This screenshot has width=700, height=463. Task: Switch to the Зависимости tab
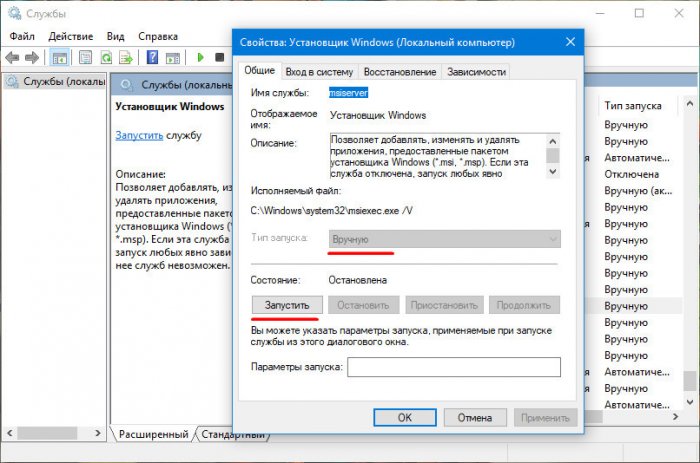[476, 72]
